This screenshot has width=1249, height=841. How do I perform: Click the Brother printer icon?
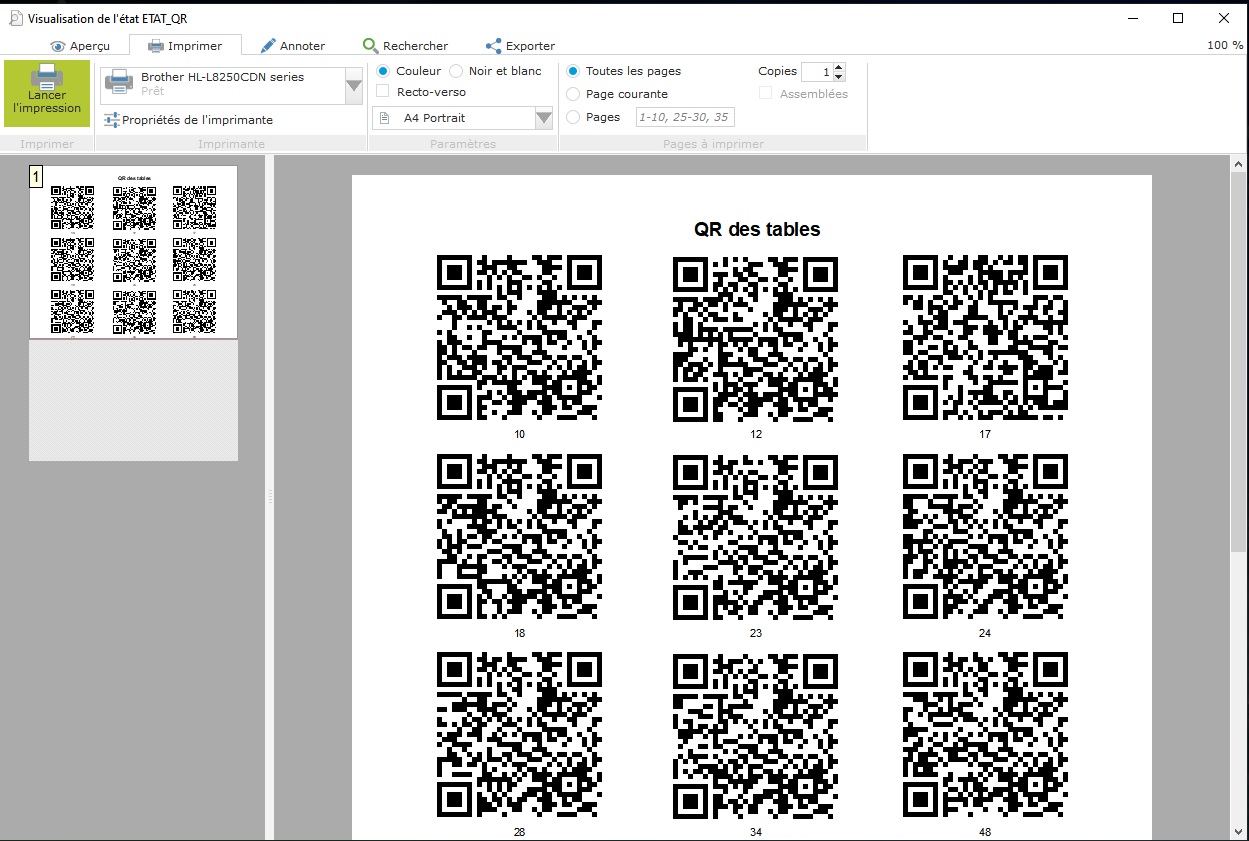pos(119,82)
